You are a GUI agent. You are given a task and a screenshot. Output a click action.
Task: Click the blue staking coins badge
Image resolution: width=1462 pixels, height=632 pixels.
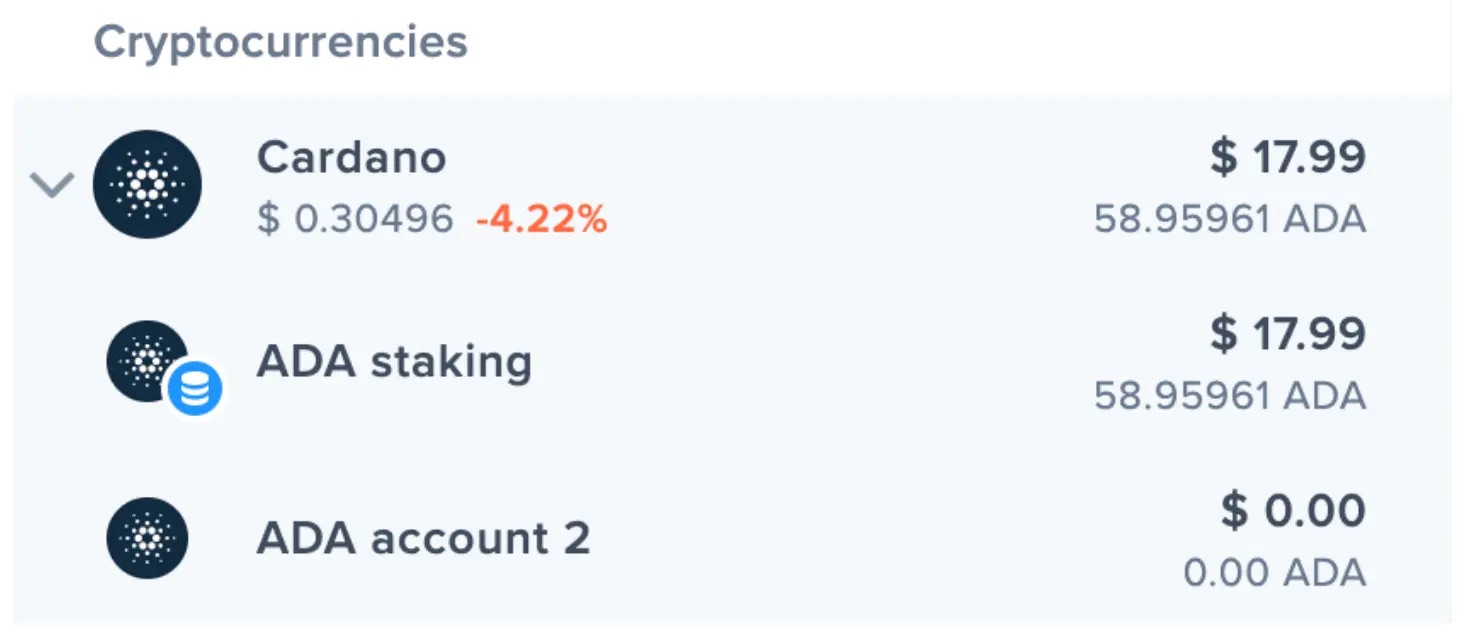coord(194,390)
